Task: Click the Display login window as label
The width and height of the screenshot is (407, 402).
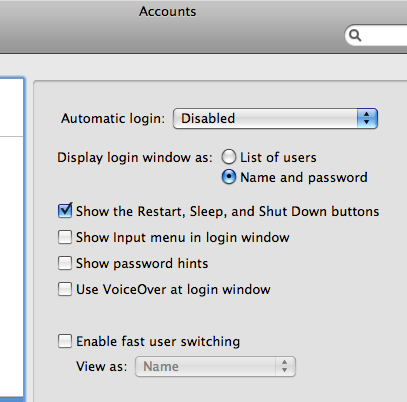Action: [135, 157]
